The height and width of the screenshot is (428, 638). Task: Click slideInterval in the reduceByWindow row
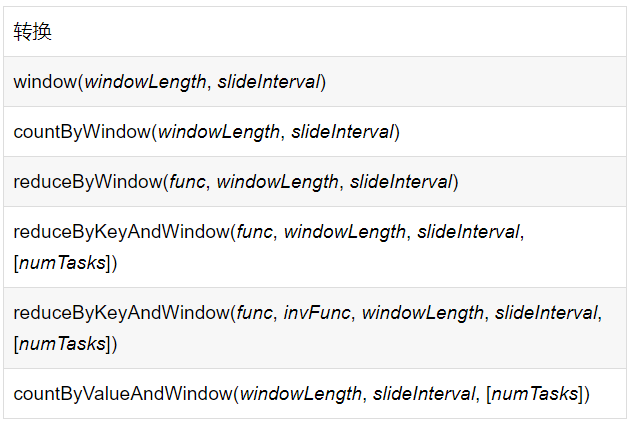point(401,182)
